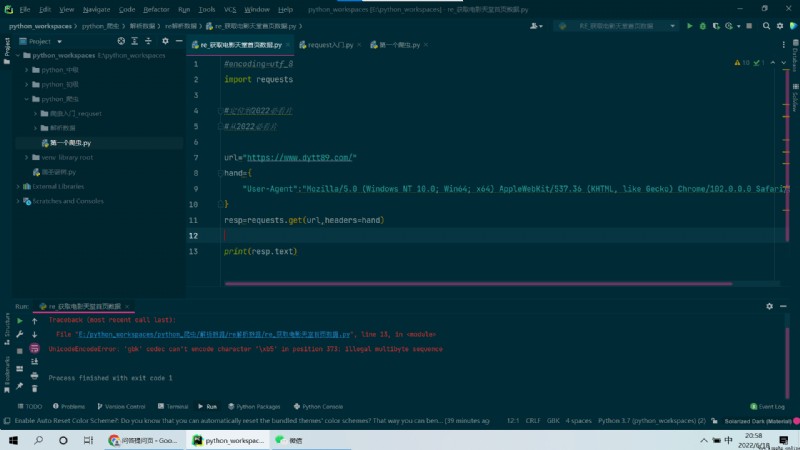800x450 pixels.
Task: Open the VCS menu
Action: coord(230,9)
